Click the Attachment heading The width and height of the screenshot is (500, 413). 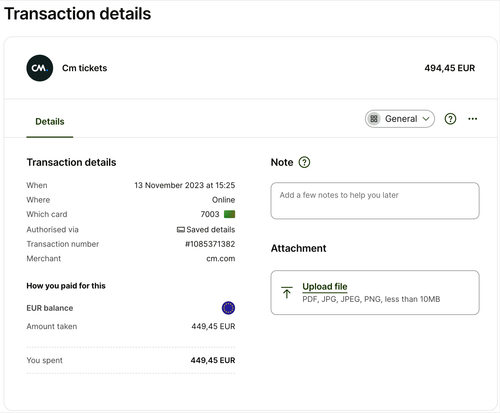point(299,248)
